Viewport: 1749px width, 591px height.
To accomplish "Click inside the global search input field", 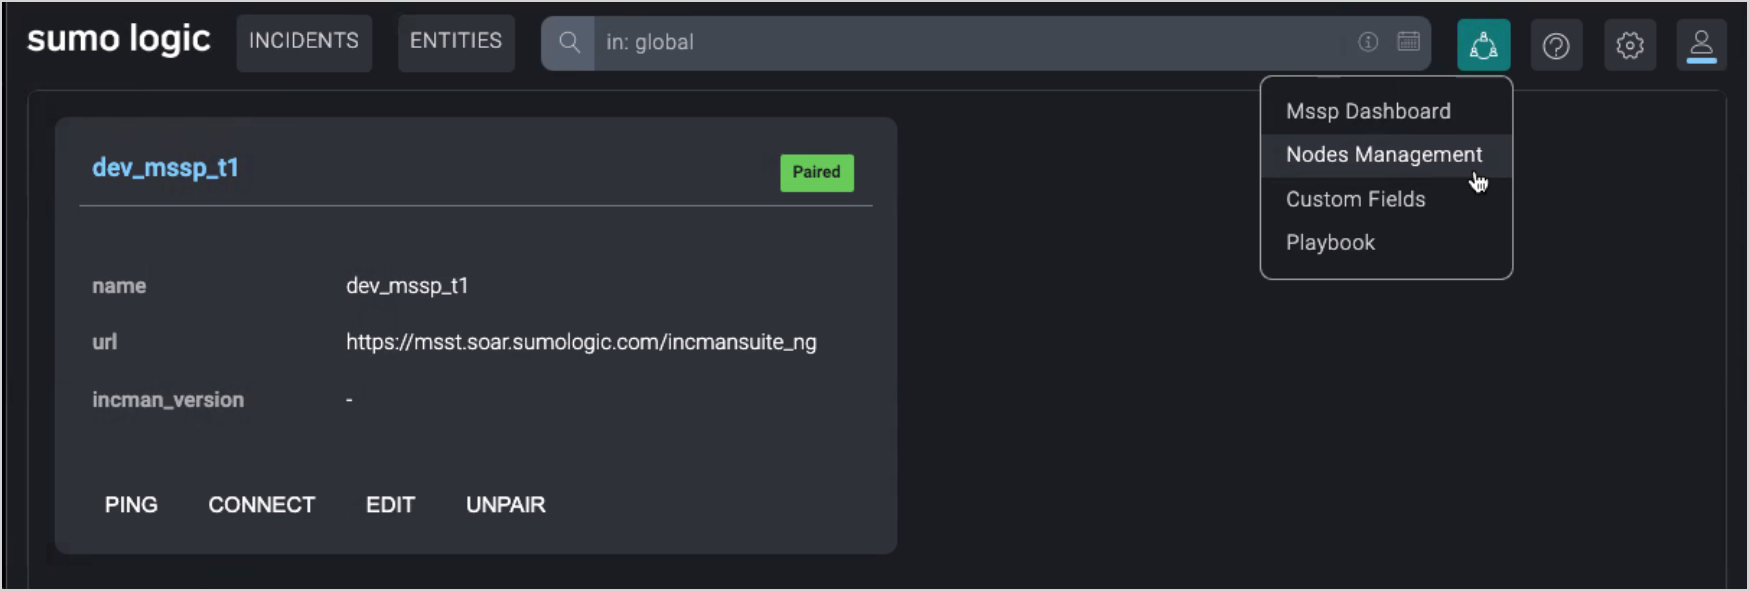I will coord(900,42).
